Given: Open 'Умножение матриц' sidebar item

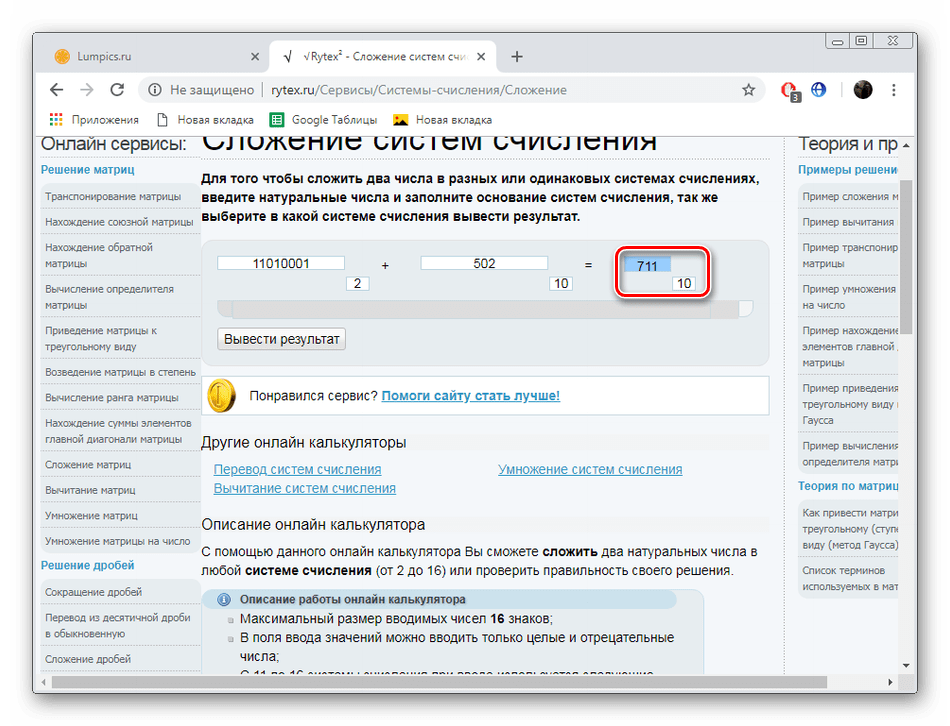Looking at the screenshot, I should pyautogui.click(x=91, y=516).
